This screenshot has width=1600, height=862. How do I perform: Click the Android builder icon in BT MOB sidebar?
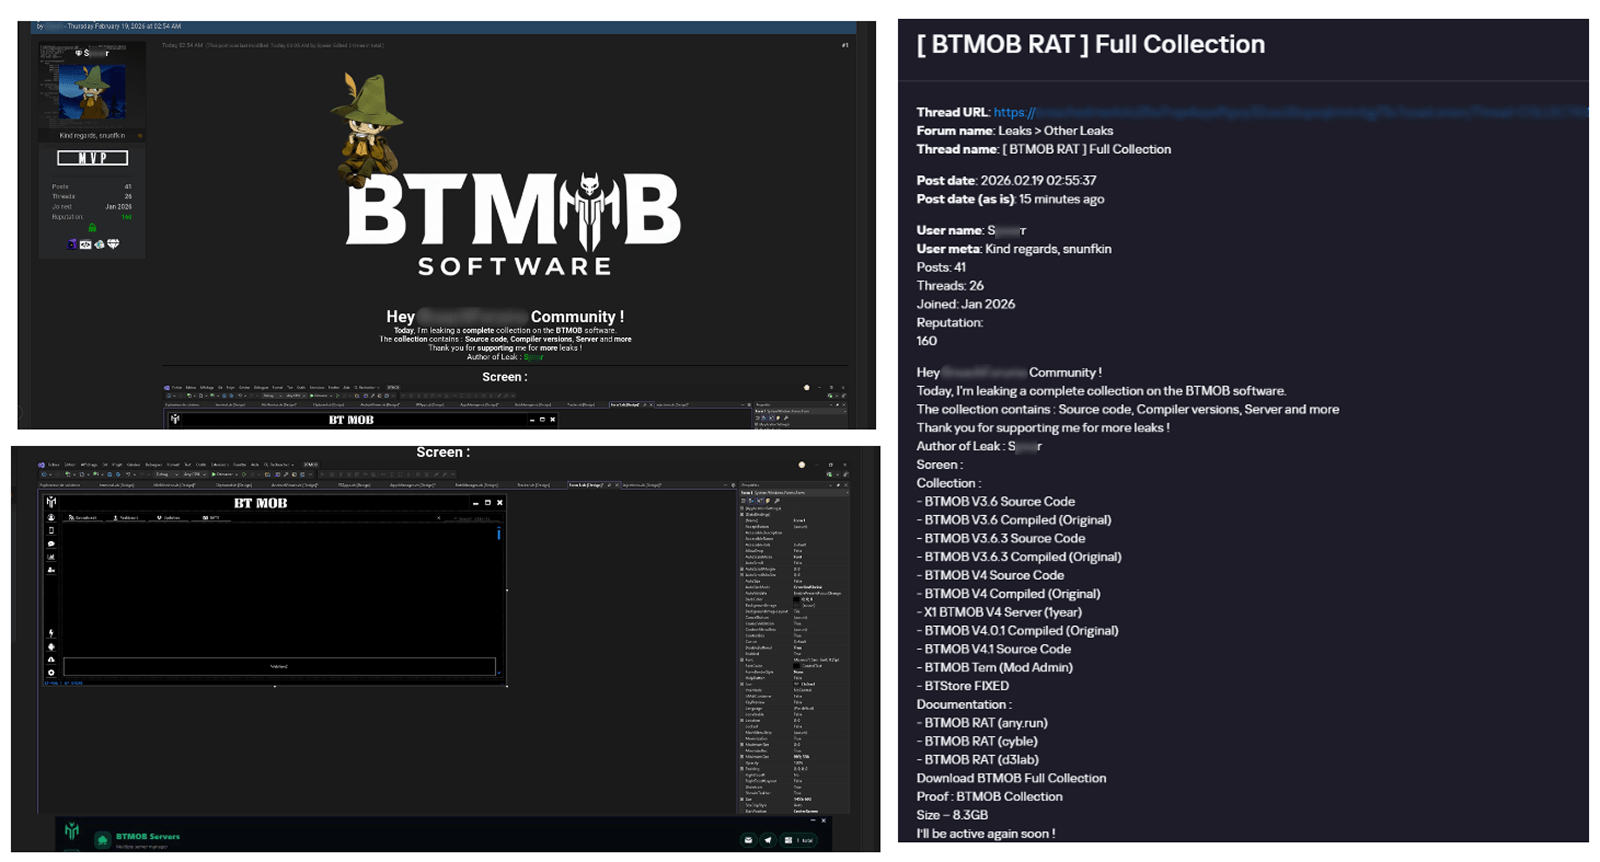coord(51,647)
